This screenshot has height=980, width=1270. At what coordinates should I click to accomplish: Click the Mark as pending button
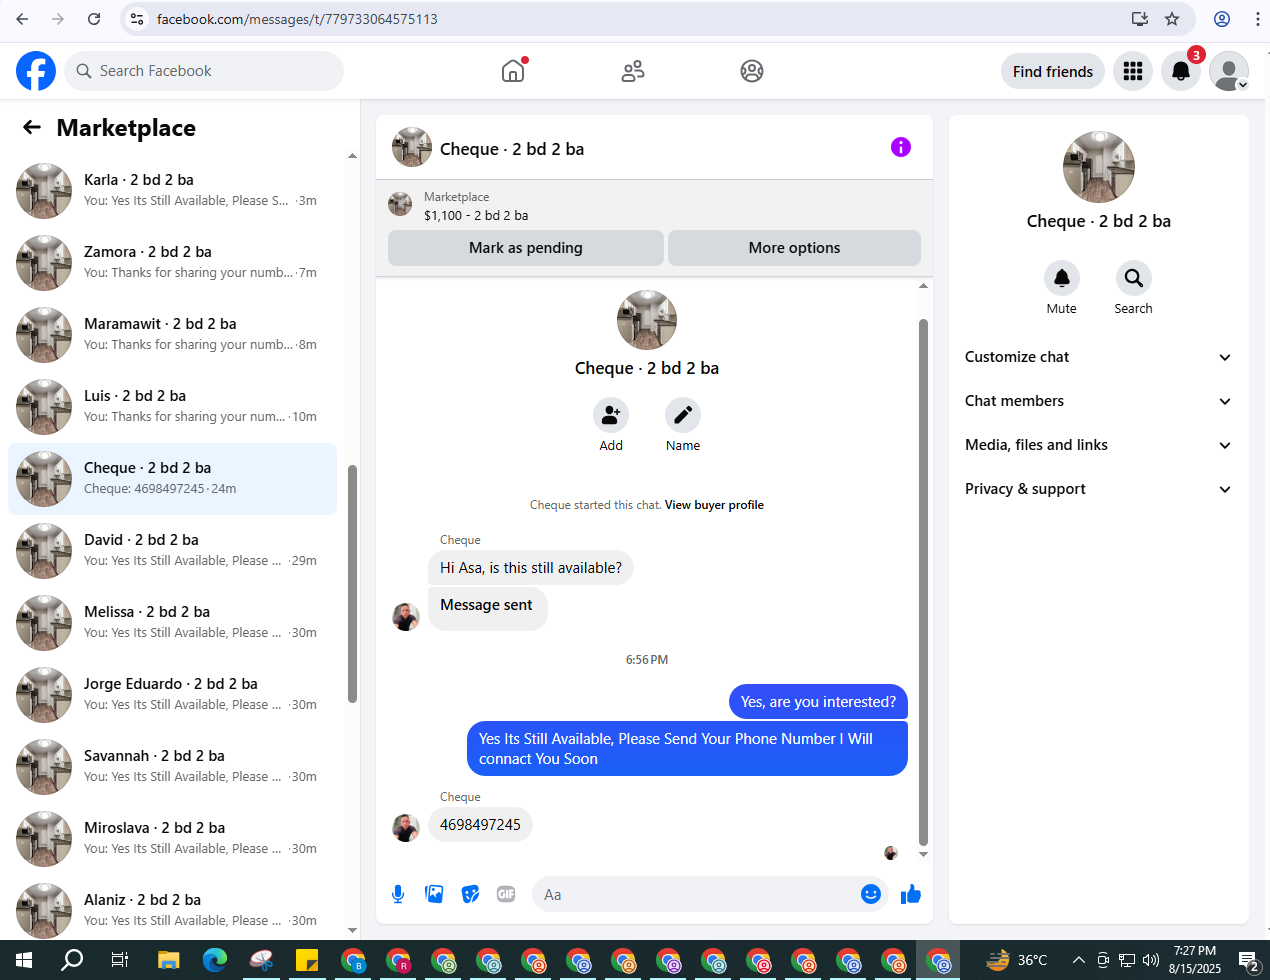tap(526, 248)
